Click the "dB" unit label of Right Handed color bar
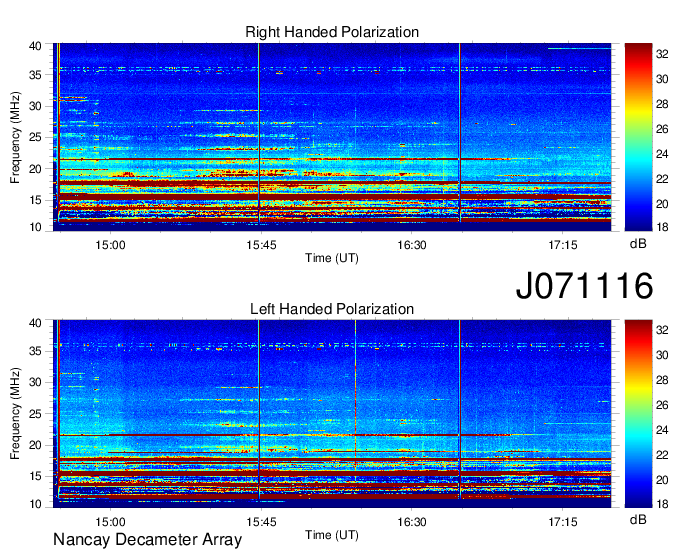 (x=638, y=244)
